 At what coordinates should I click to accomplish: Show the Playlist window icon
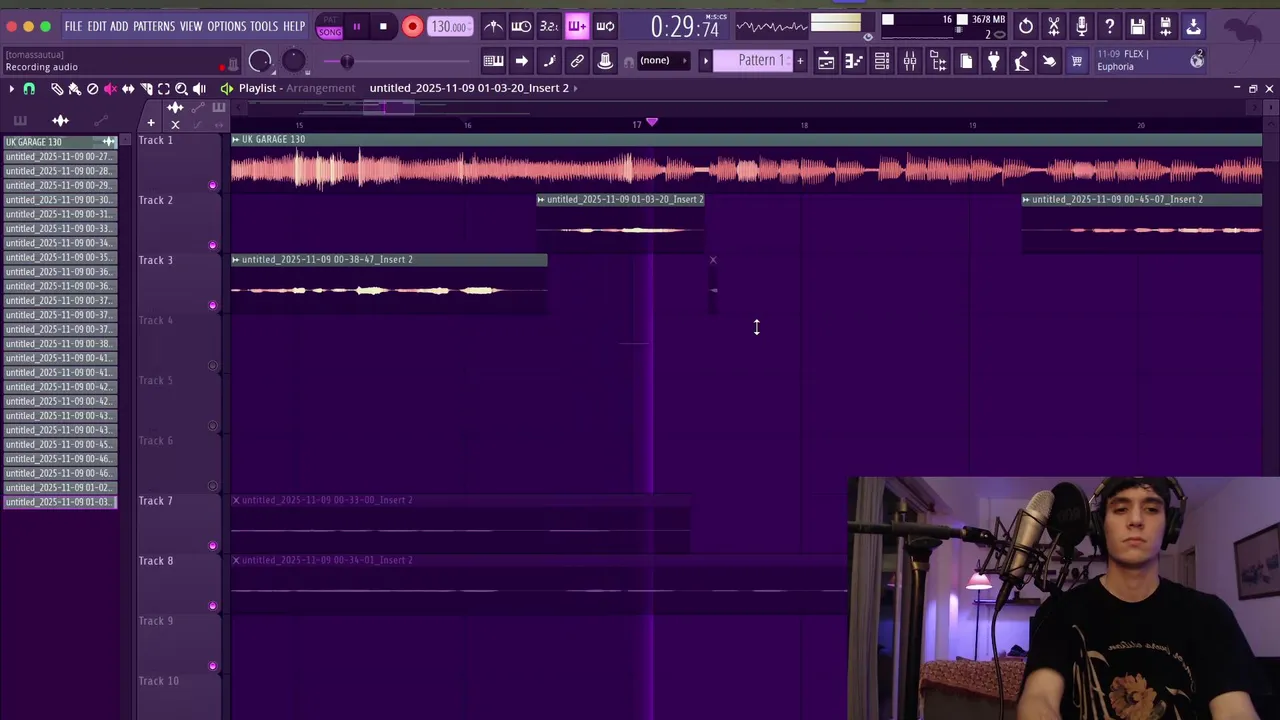point(826,61)
